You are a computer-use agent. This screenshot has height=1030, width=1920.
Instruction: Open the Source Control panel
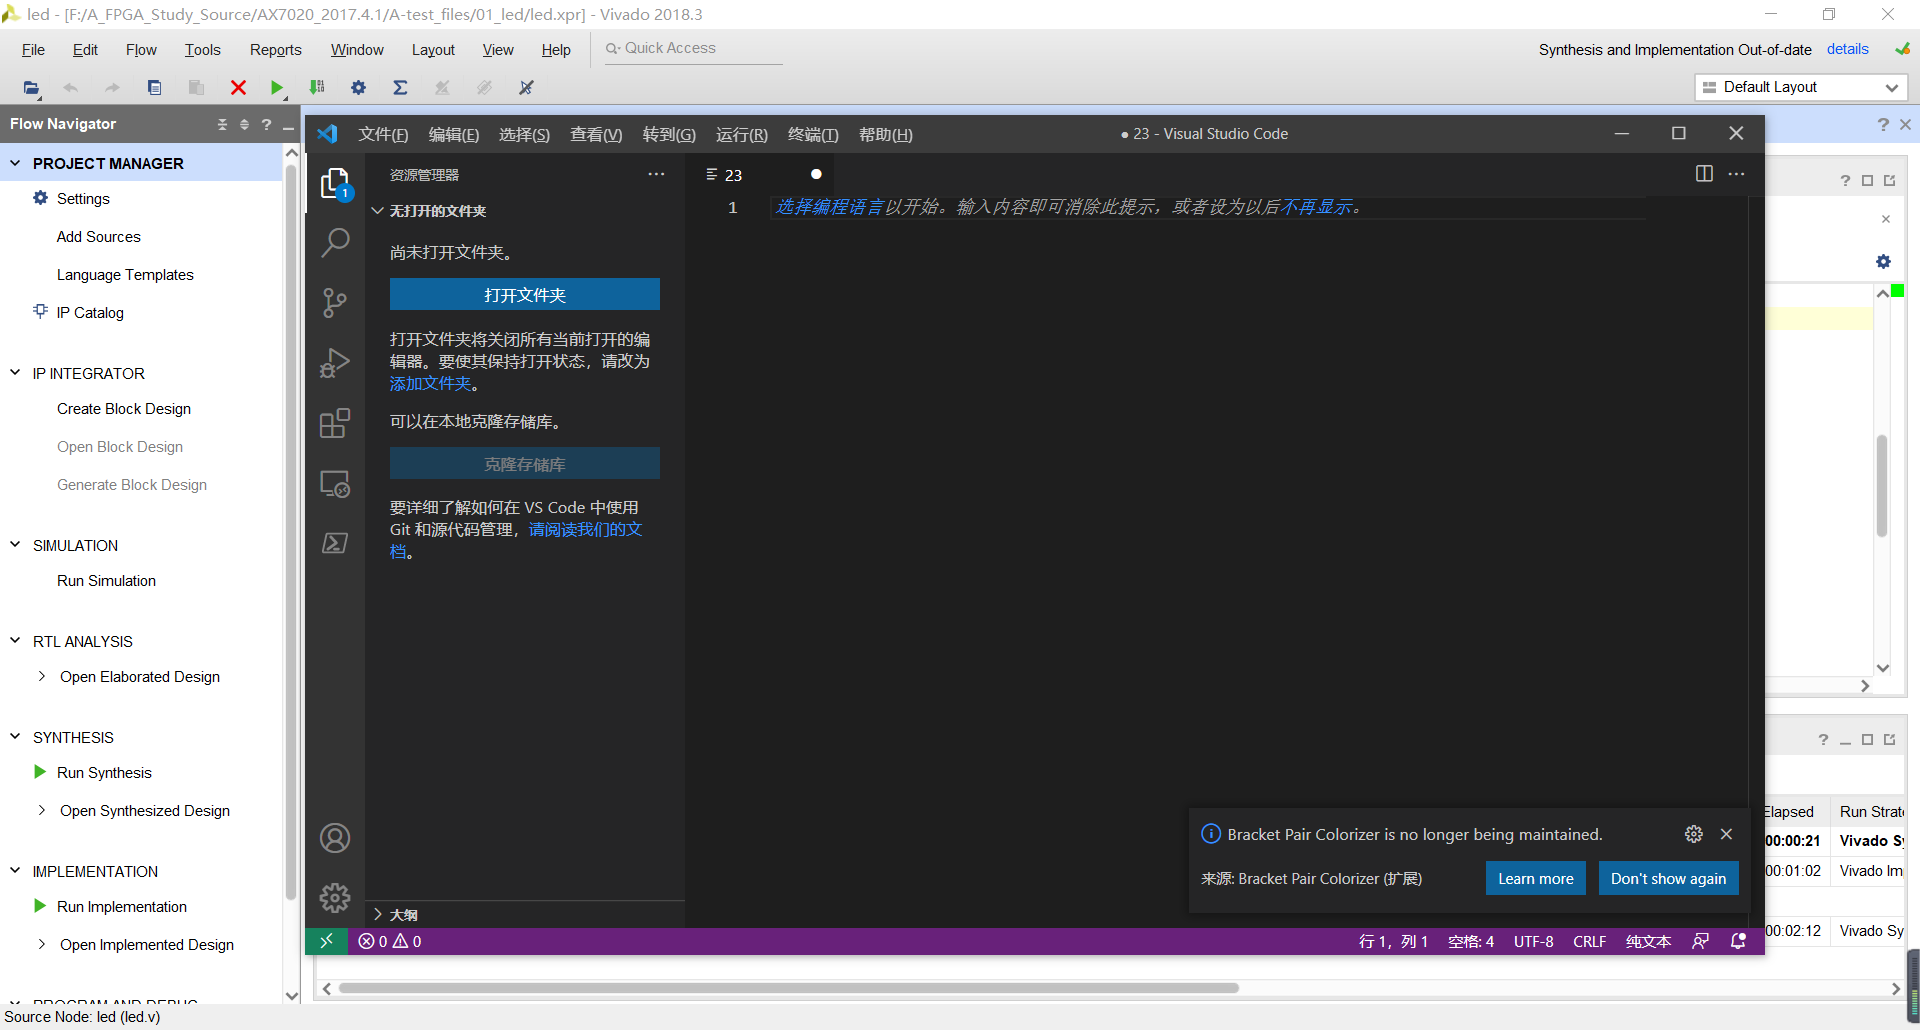[334, 303]
